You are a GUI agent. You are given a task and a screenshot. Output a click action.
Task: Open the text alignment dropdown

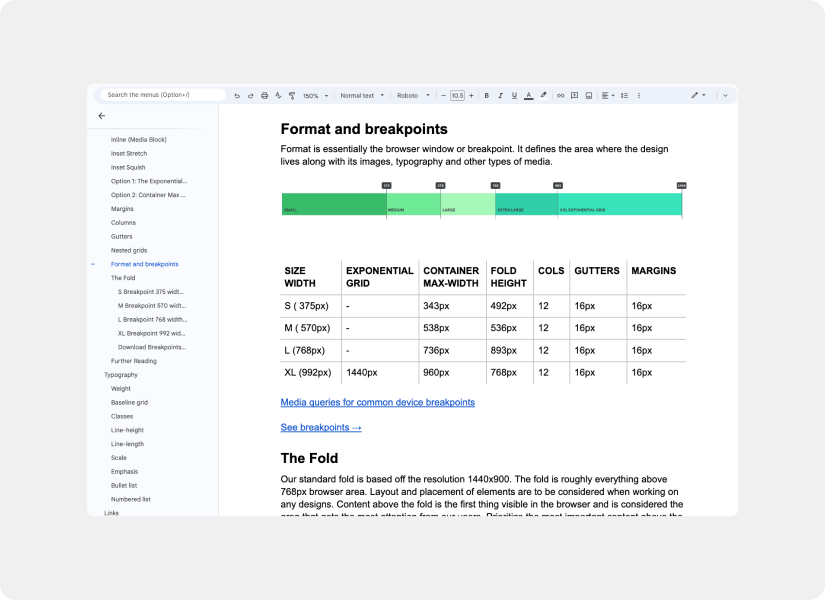coord(605,95)
